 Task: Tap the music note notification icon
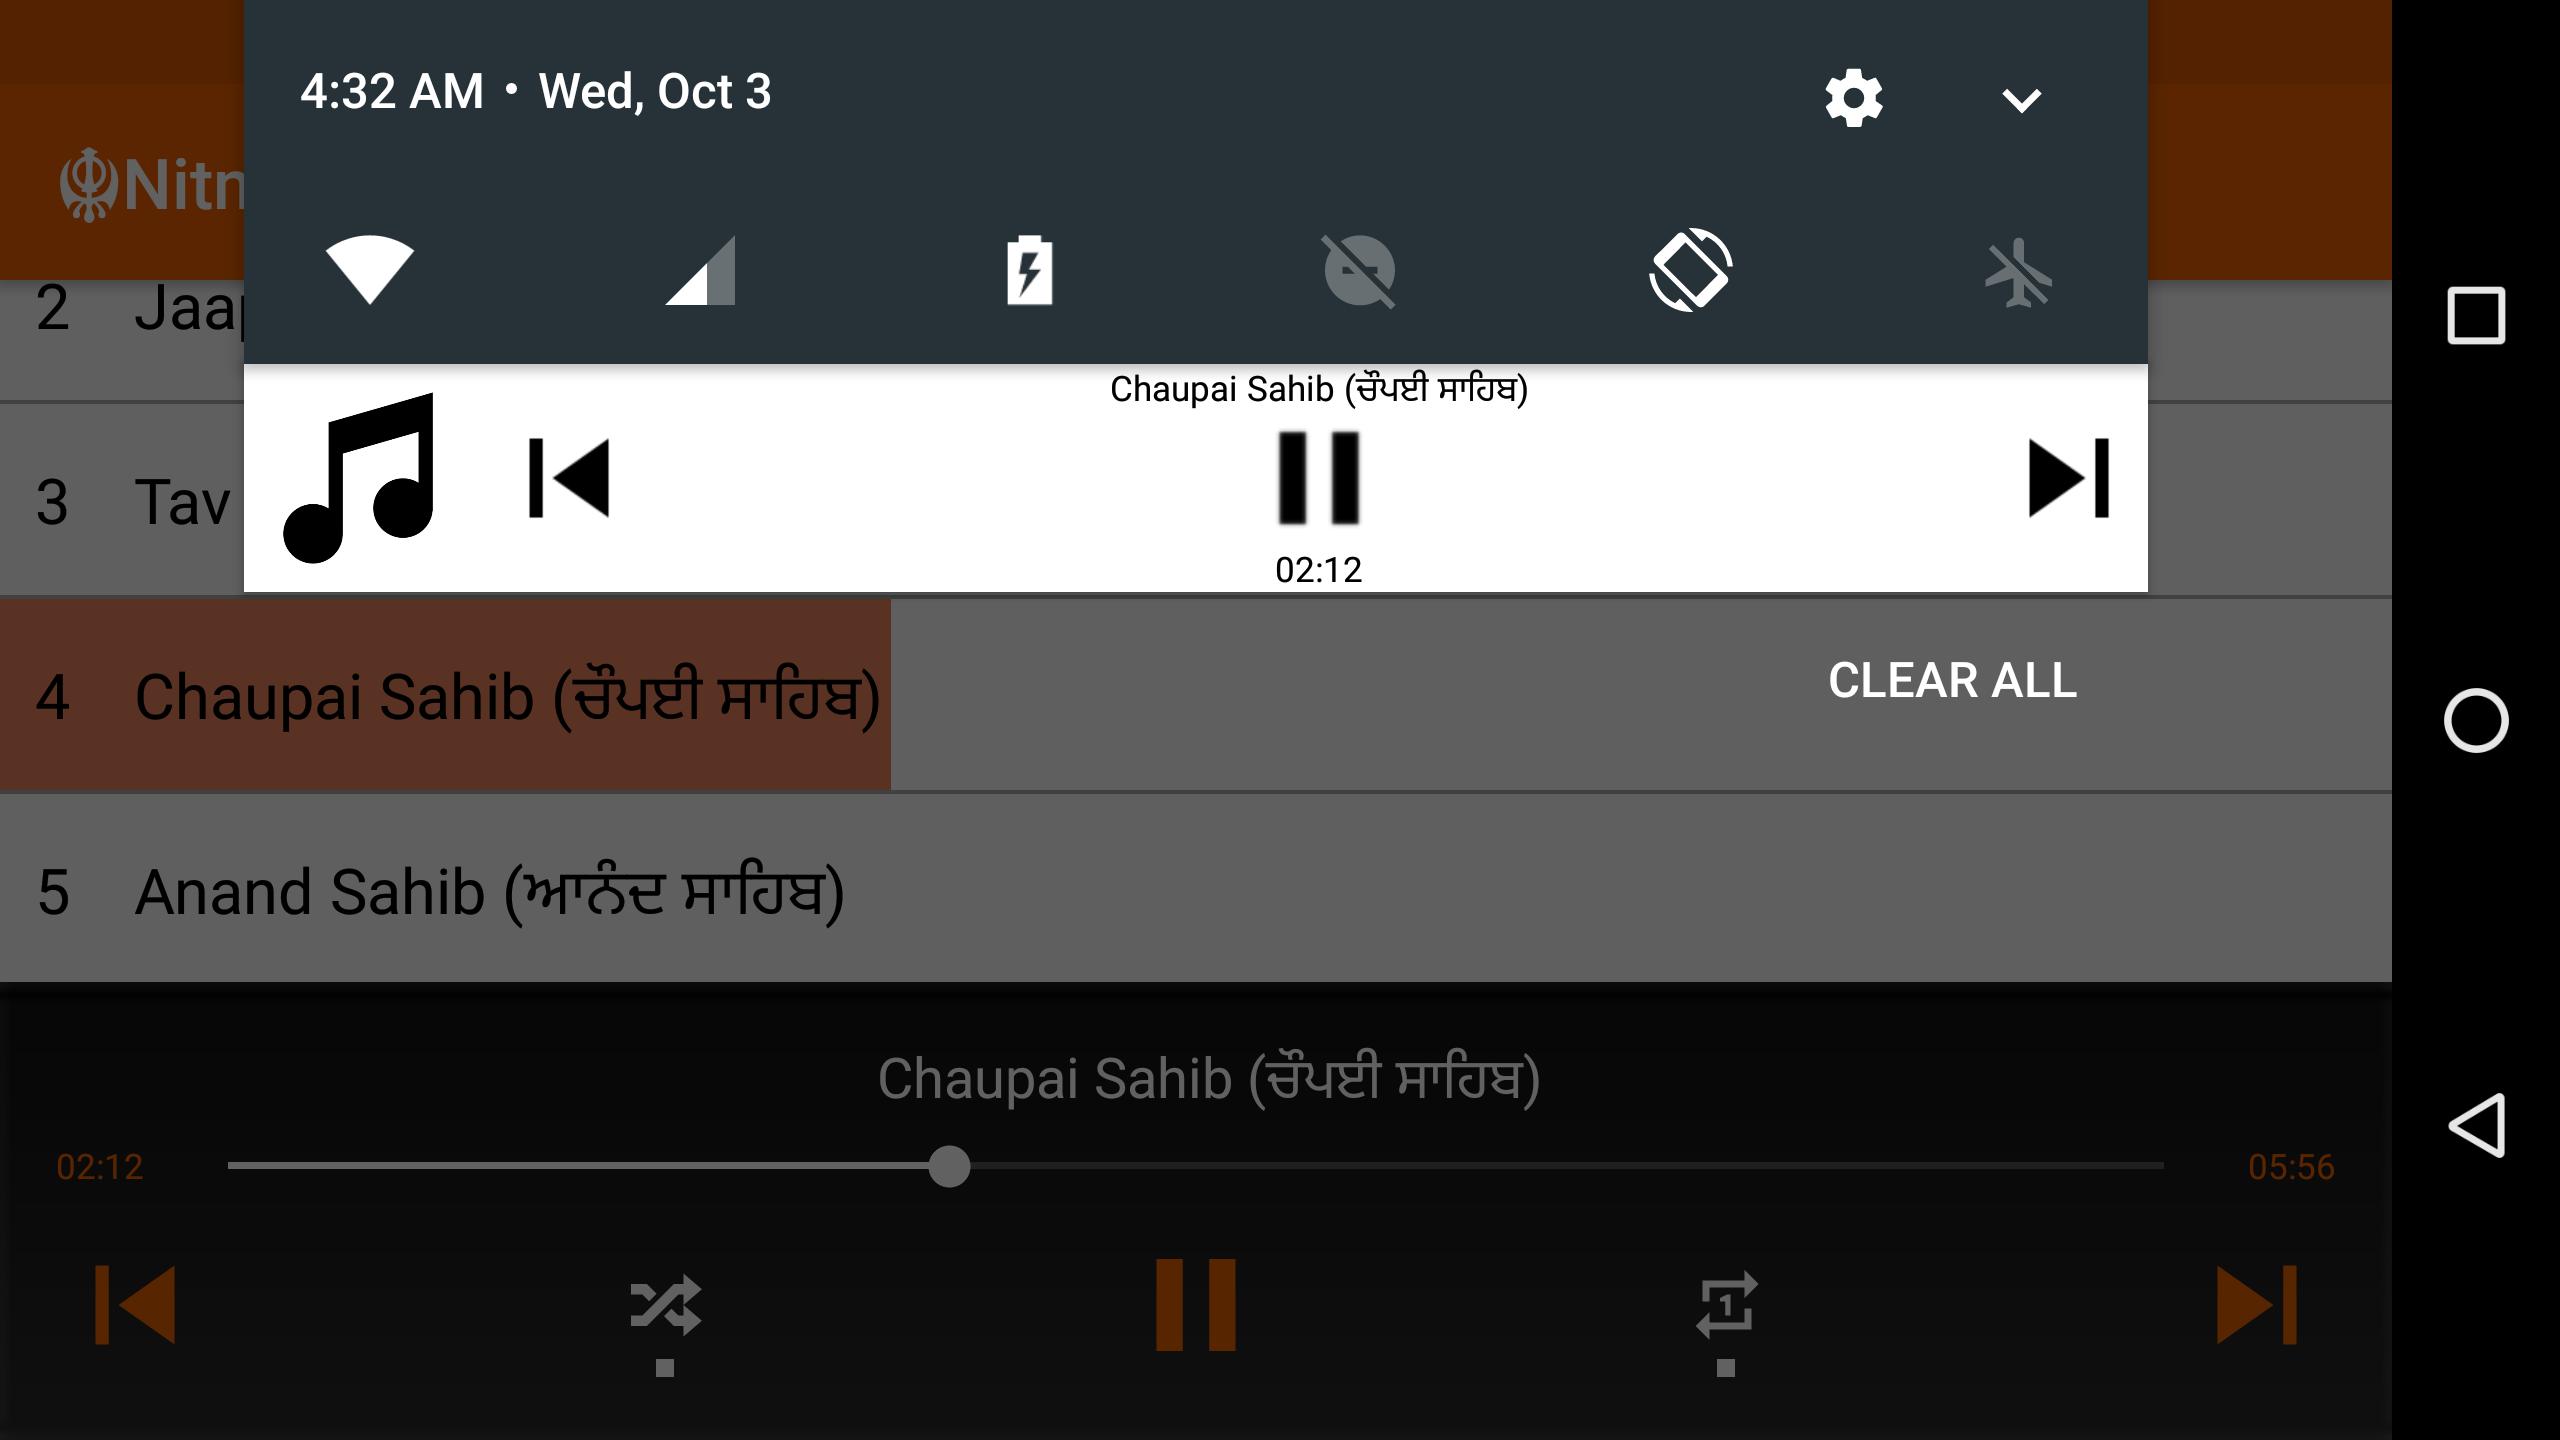[x=359, y=478]
